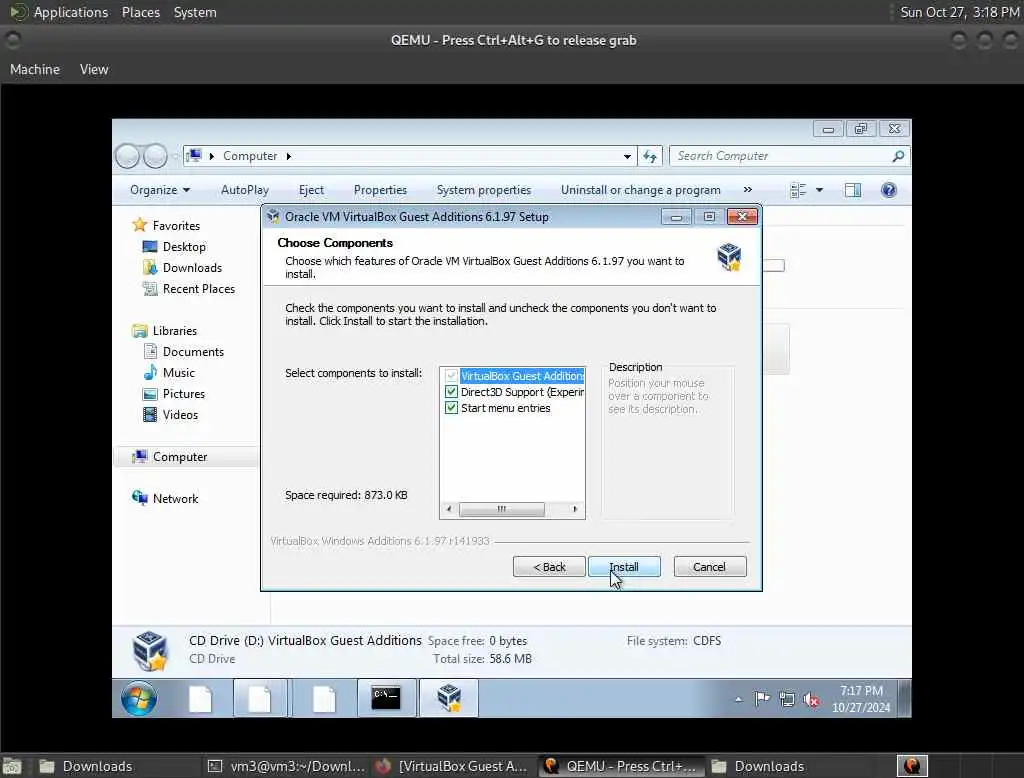The image size is (1024, 778).
Task: Click the Explorer back navigation button
Action: point(127,156)
